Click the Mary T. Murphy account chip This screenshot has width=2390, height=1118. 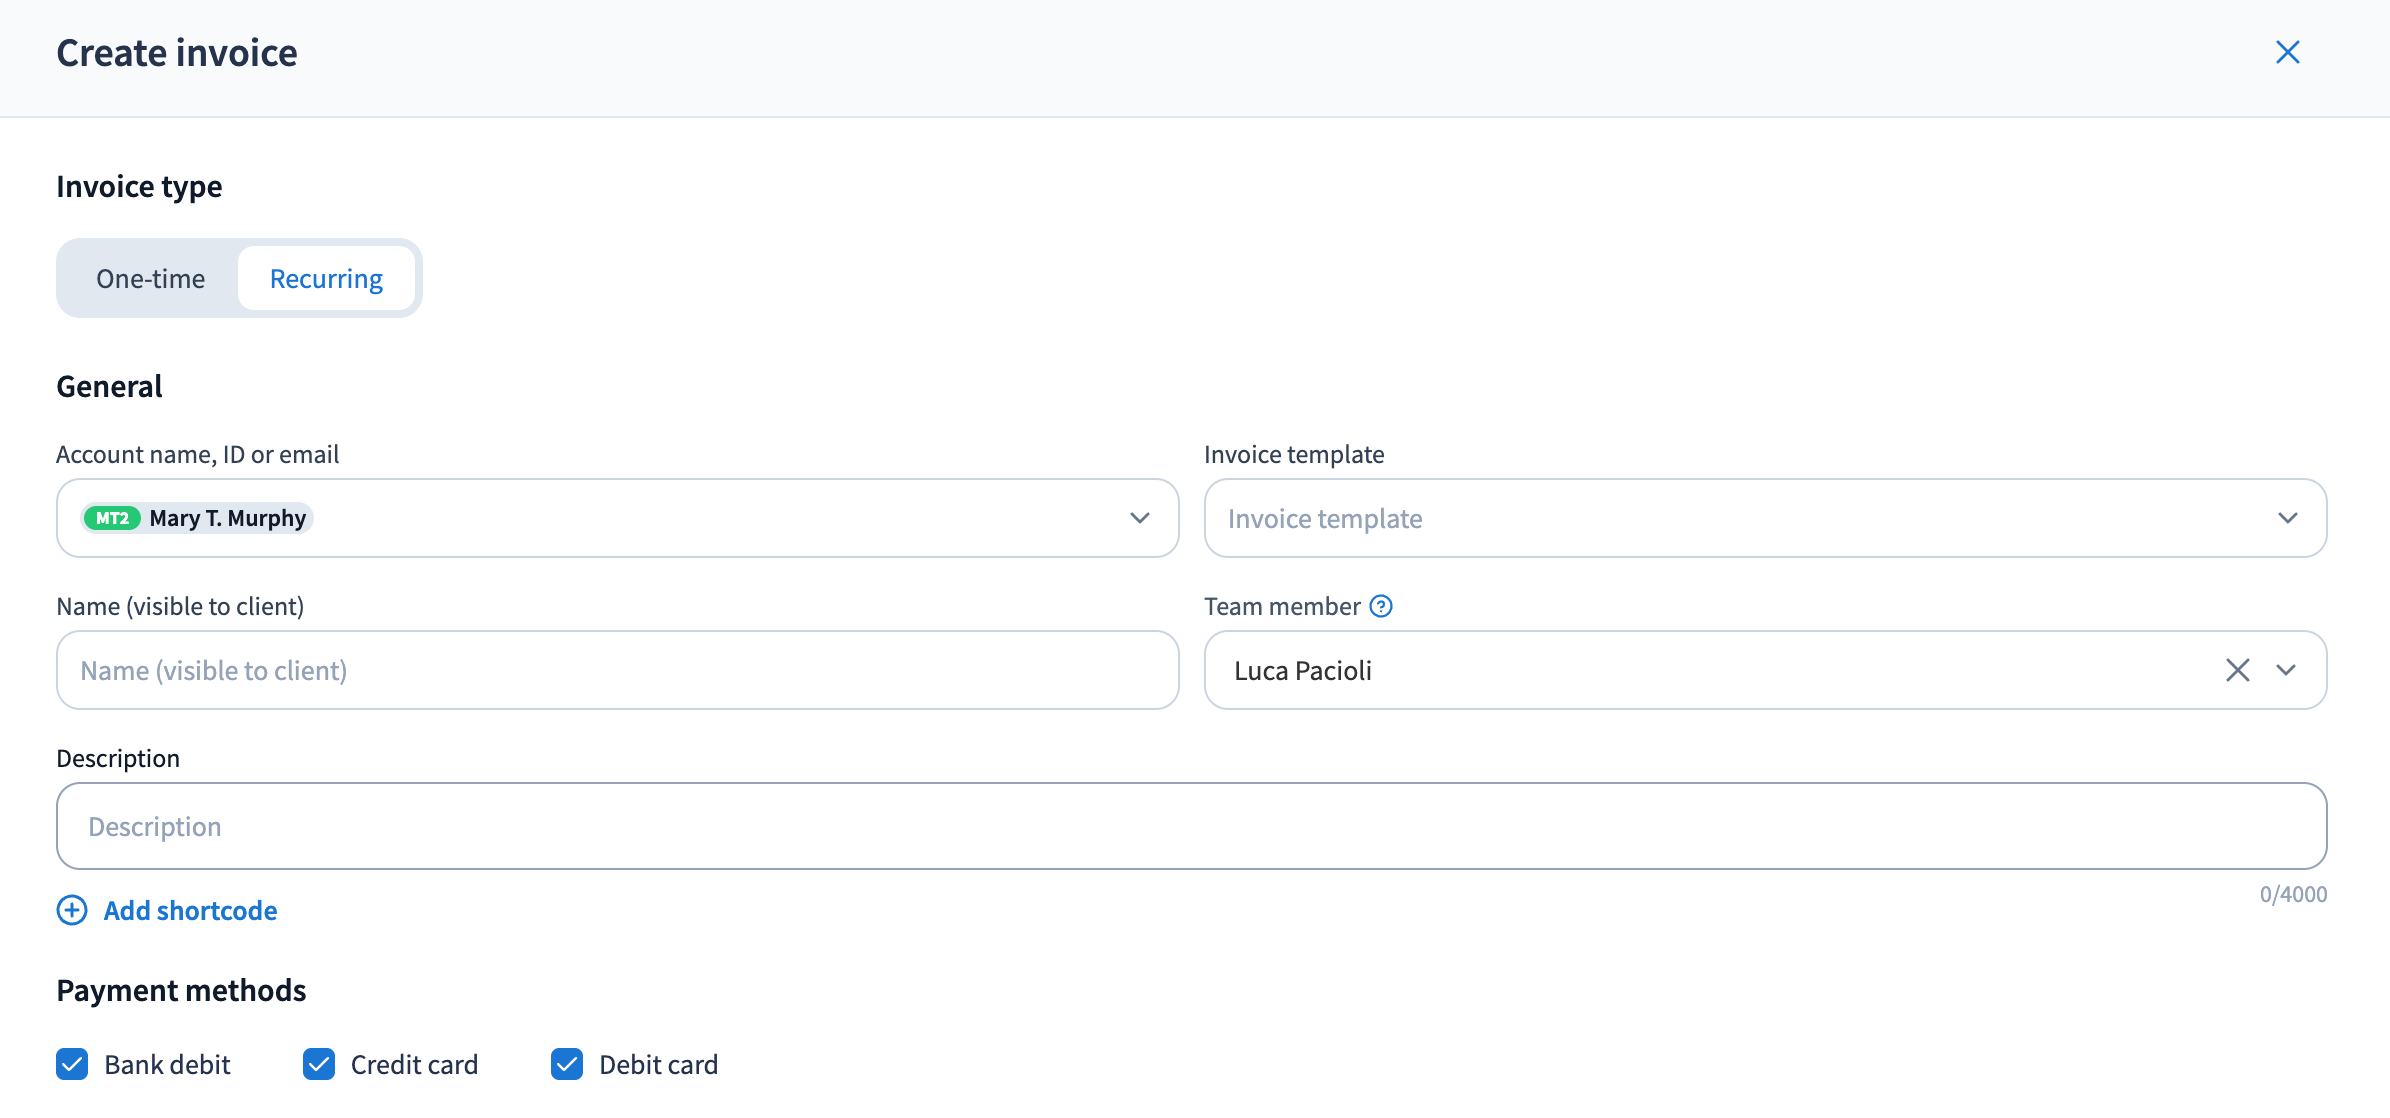tap(198, 518)
